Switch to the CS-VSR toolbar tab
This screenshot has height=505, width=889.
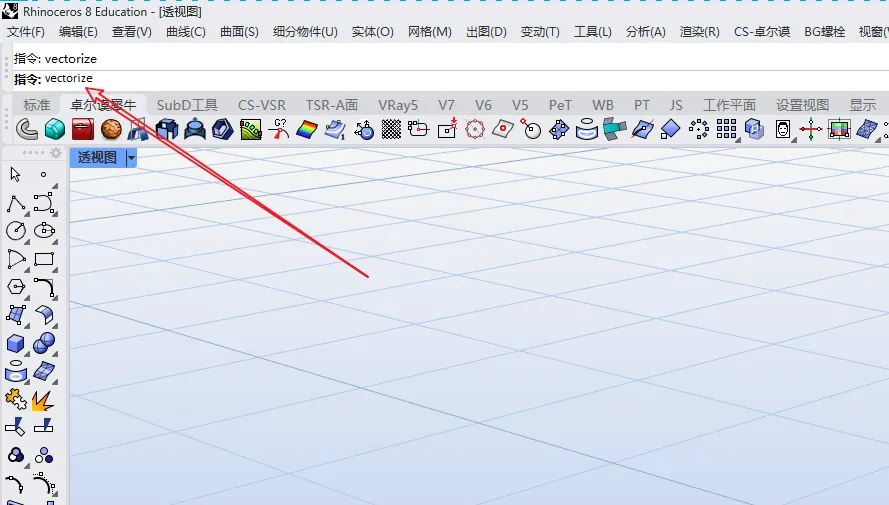(x=262, y=105)
